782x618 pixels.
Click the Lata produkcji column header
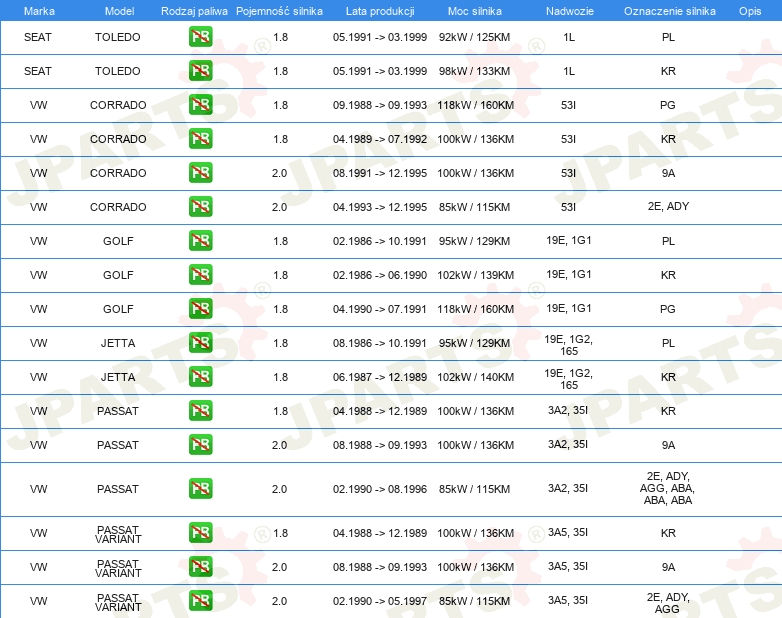click(380, 11)
